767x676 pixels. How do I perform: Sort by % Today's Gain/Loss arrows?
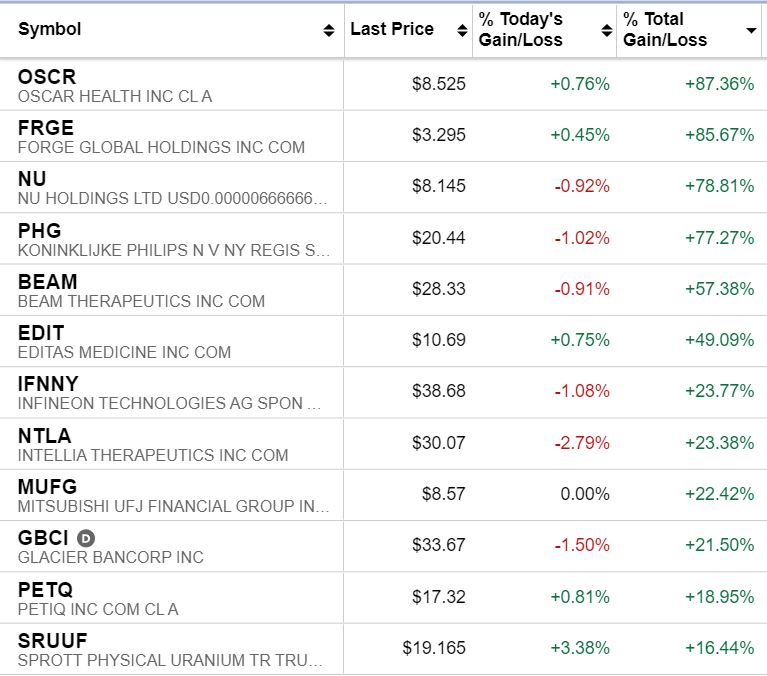[606, 31]
